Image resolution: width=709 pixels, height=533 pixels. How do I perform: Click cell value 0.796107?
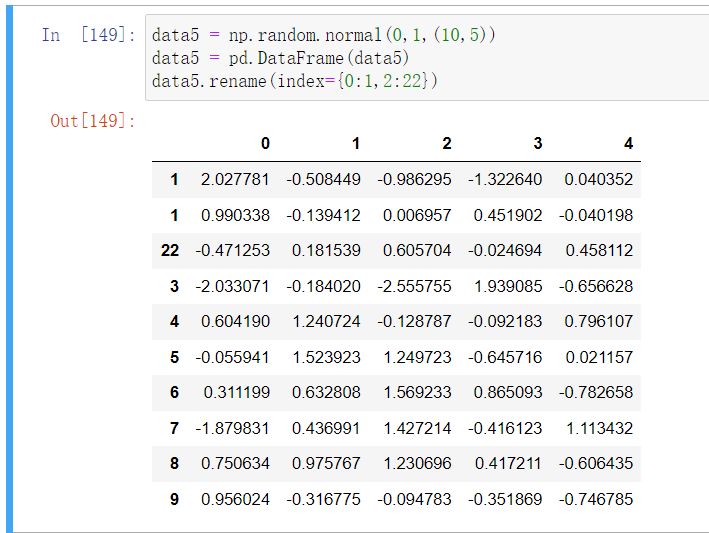tap(599, 321)
